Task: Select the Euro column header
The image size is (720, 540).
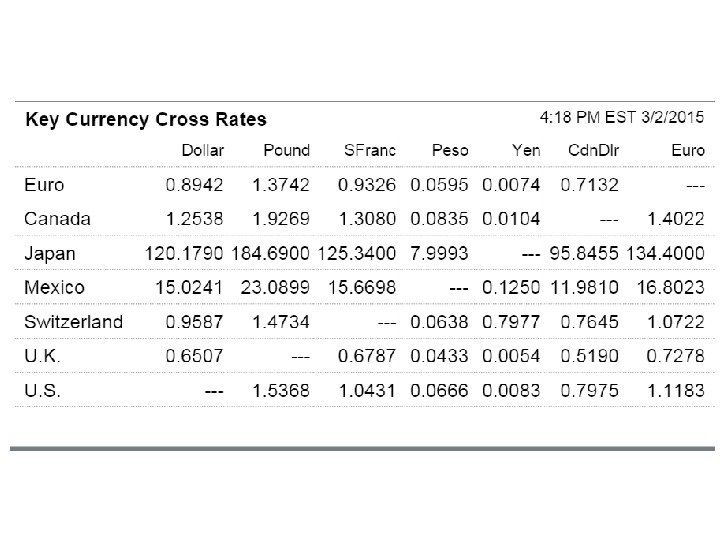Action: pos(686,151)
